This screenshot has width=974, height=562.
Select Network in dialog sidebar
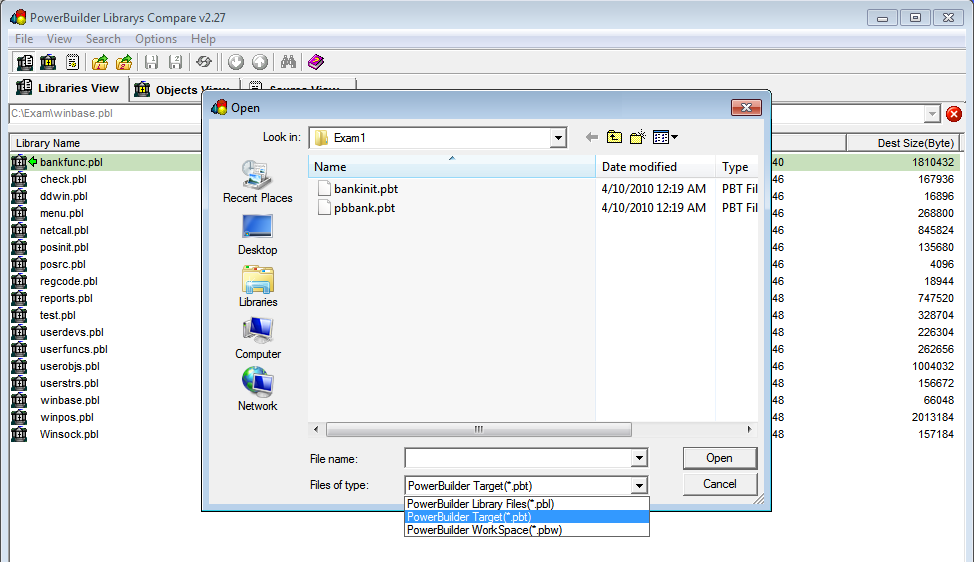[257, 391]
